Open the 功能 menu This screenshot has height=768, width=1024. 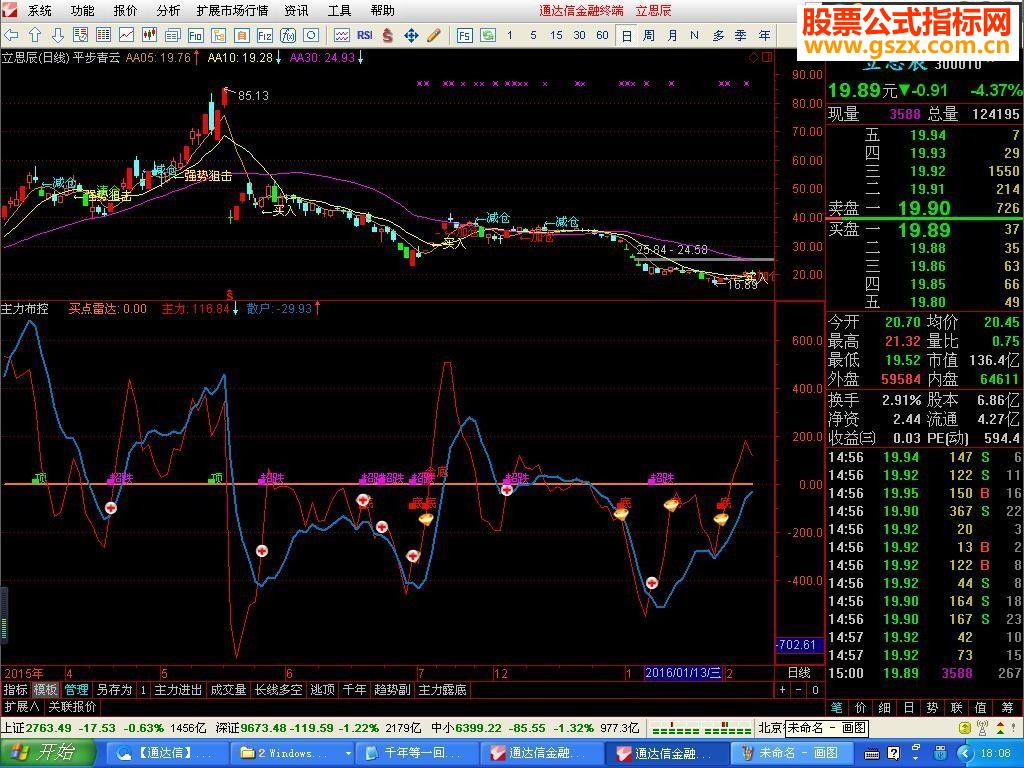point(82,10)
